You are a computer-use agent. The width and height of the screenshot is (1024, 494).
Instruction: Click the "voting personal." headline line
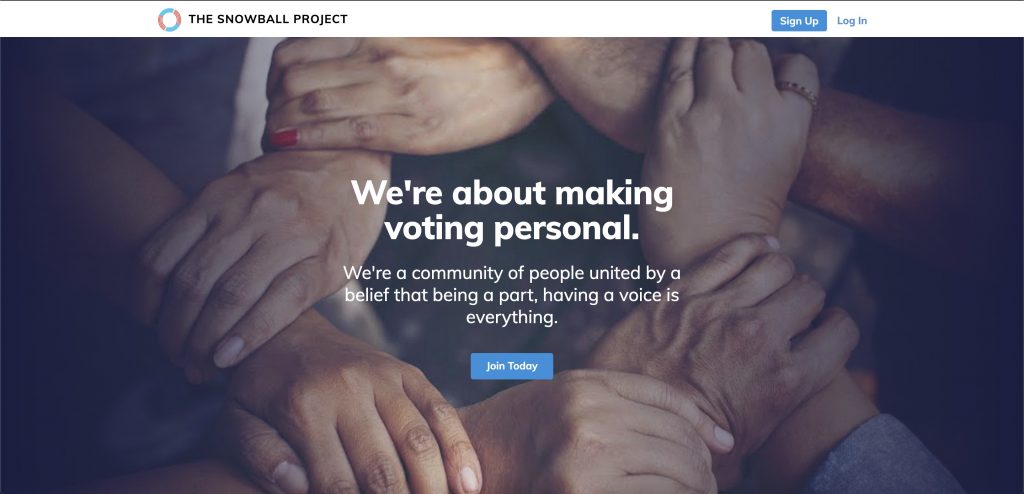(512, 228)
